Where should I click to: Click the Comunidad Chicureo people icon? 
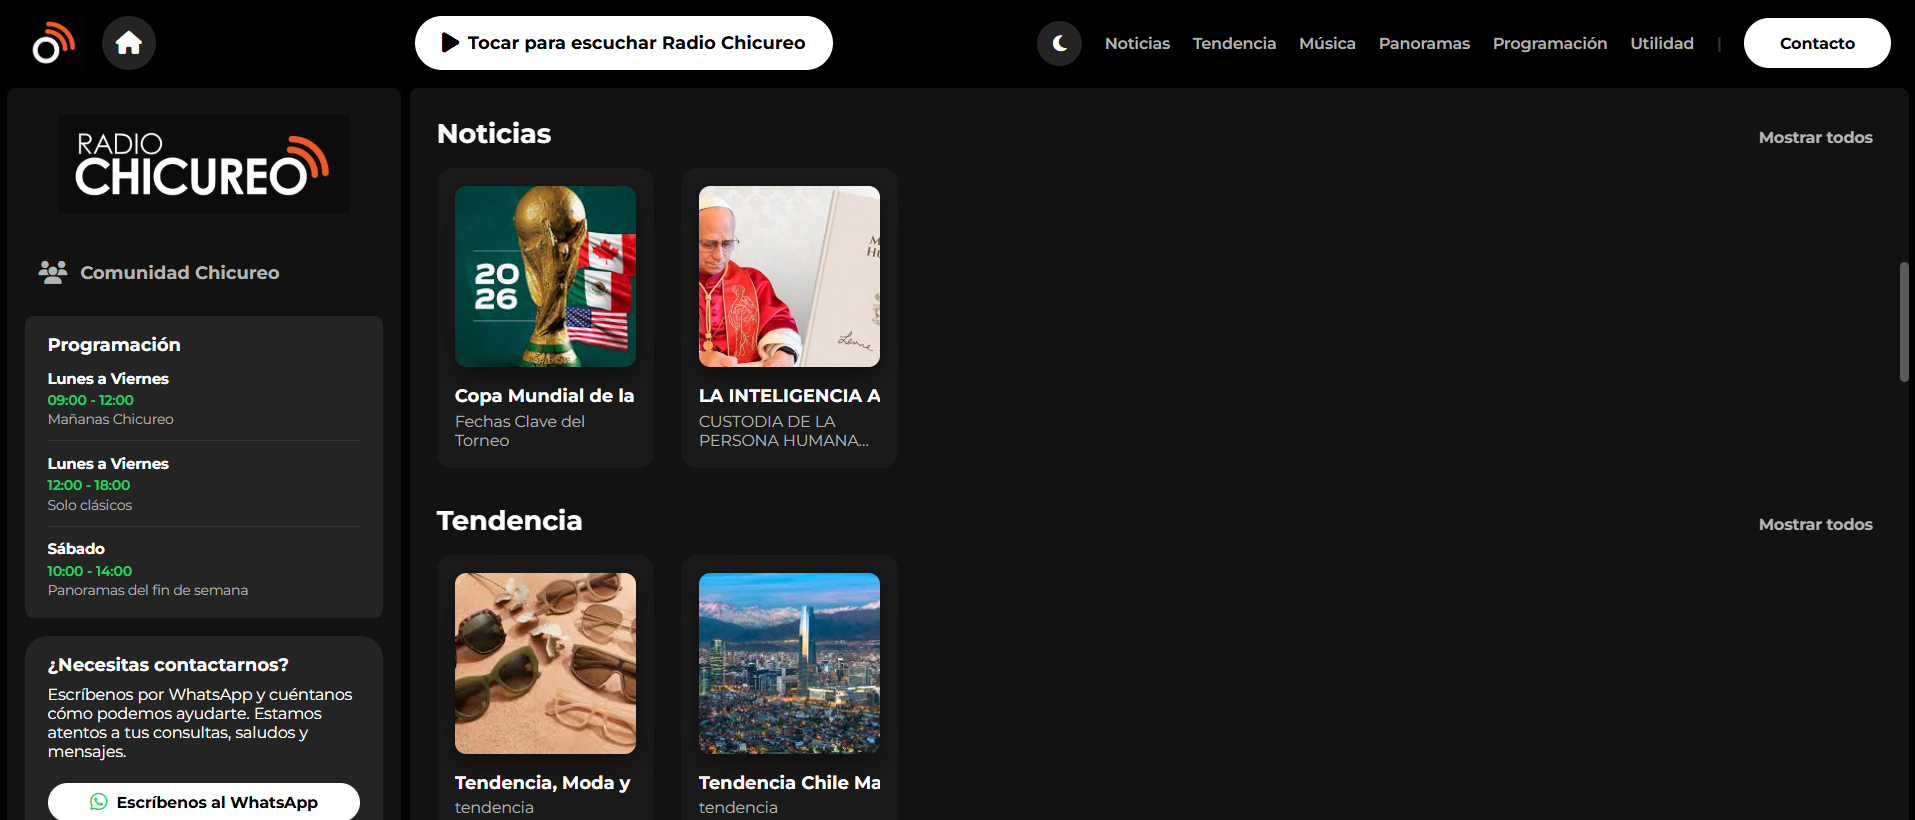(x=53, y=272)
